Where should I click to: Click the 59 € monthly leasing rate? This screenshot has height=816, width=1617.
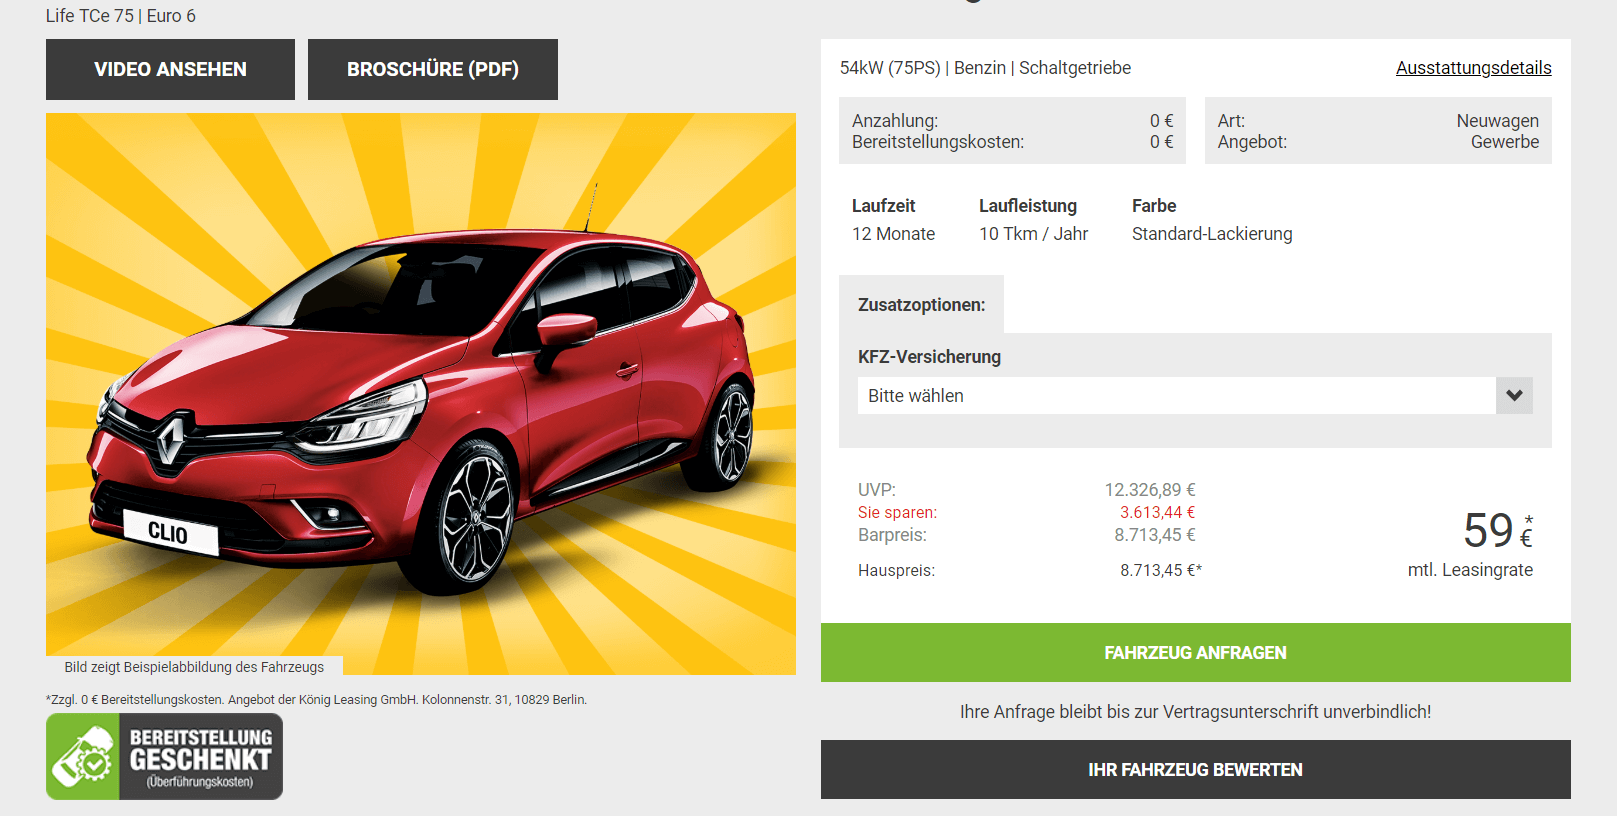[x=1497, y=530]
